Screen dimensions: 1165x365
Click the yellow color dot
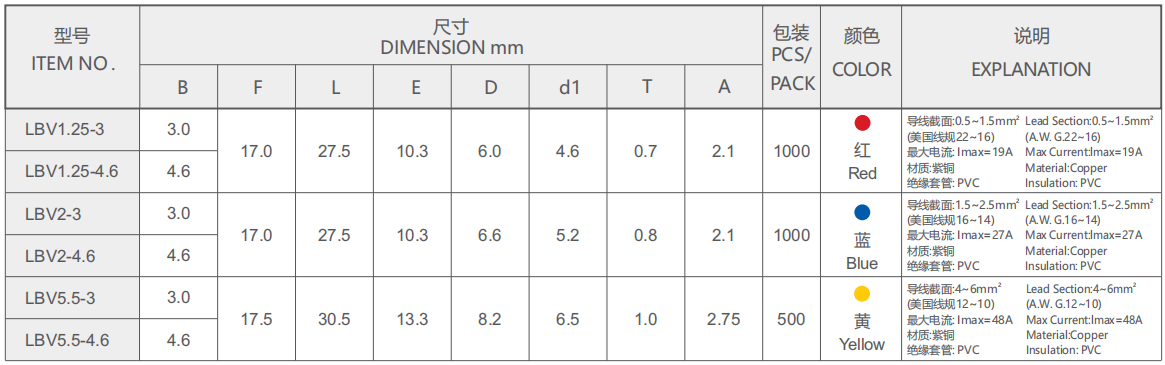tap(863, 294)
